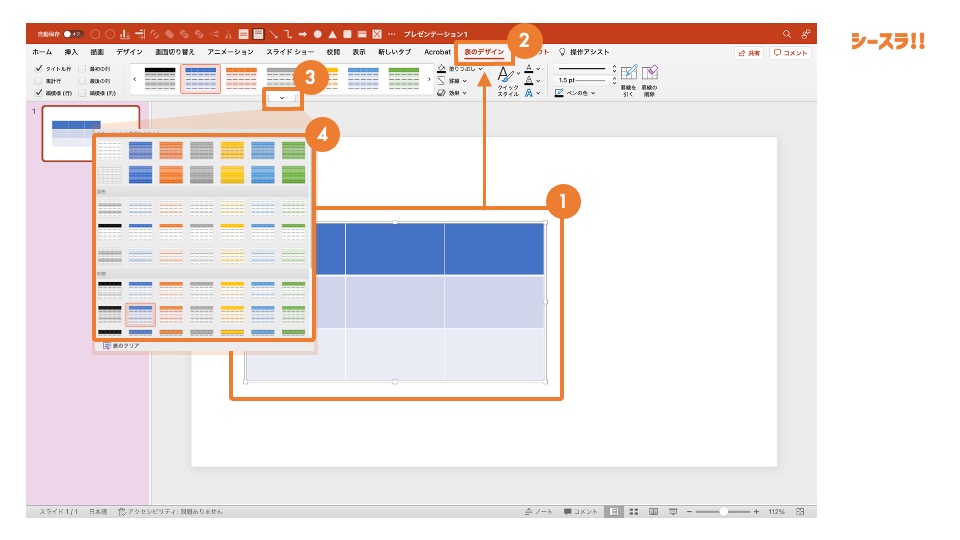Open the 塗りつぶし shading dropdown
960x540 pixels.
click(481, 69)
